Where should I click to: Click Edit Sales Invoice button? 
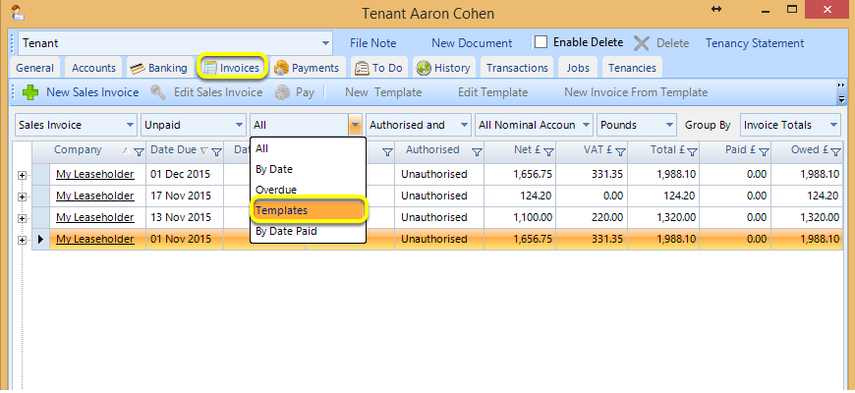[x=207, y=93]
